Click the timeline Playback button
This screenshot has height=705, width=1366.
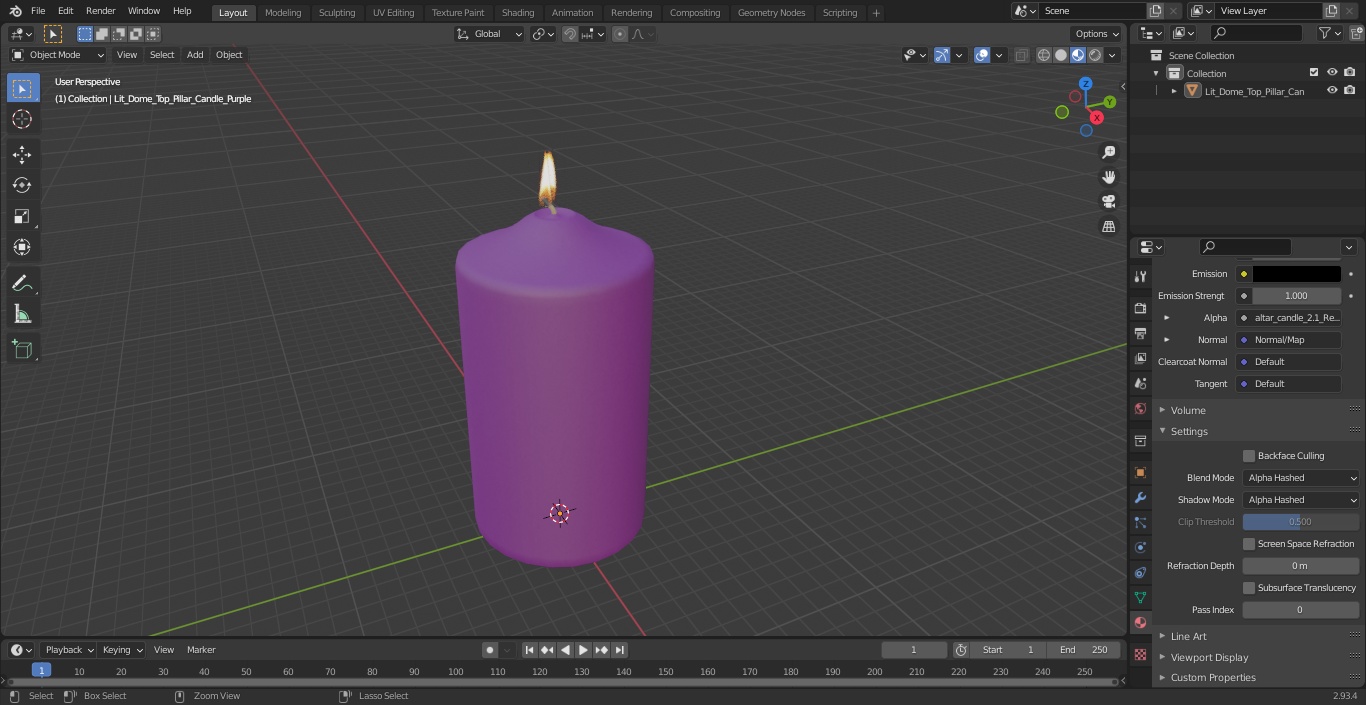[70, 650]
